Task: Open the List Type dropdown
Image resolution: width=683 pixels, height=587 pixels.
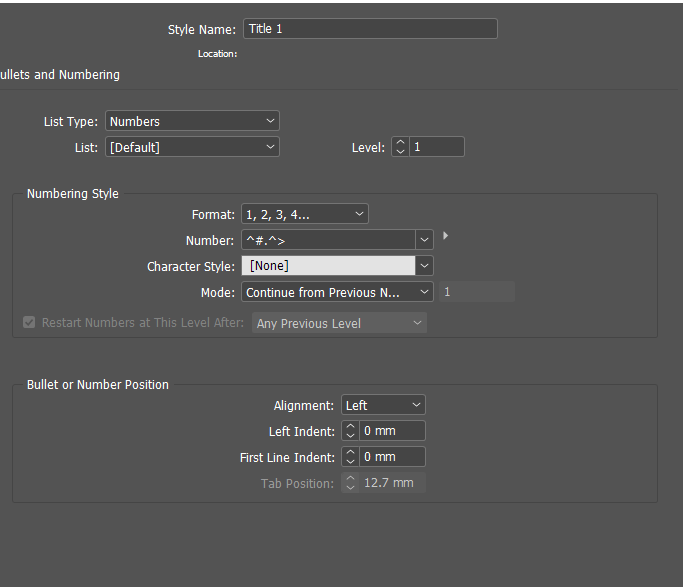Action: coord(192,121)
